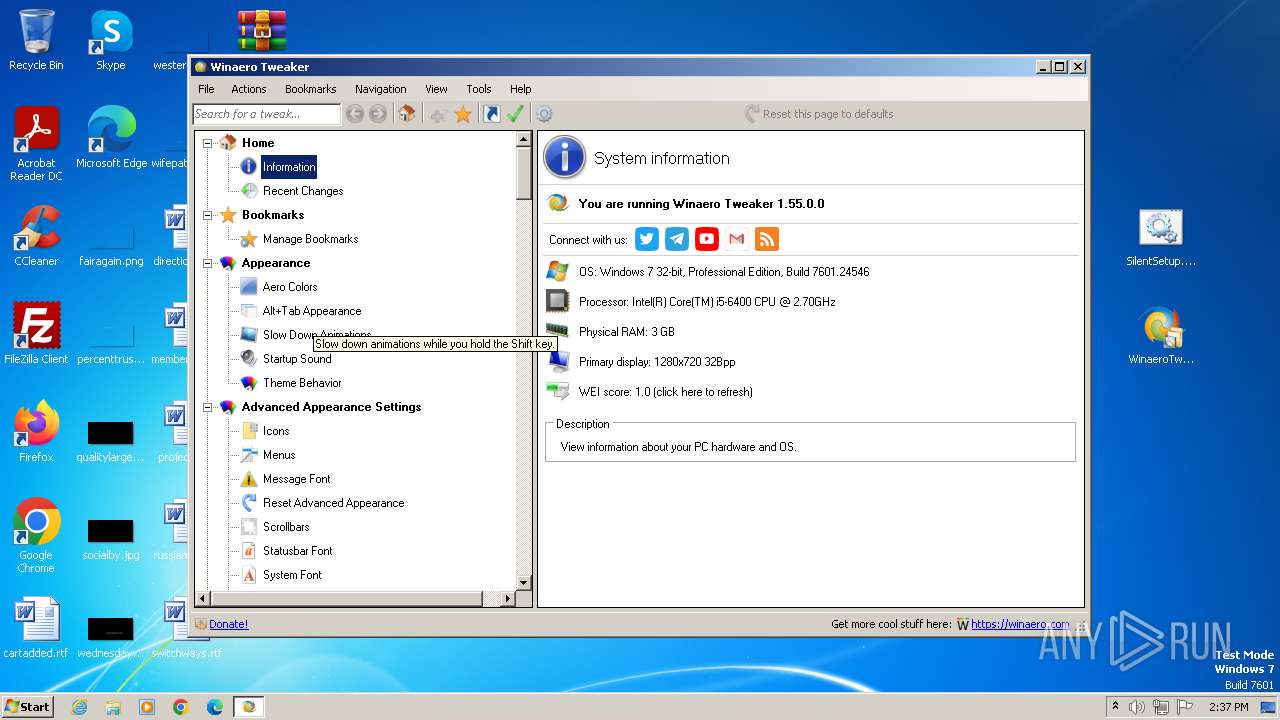Open bookmarks star icon in toolbar
Viewport: 1280px width, 720px height.
coord(463,114)
